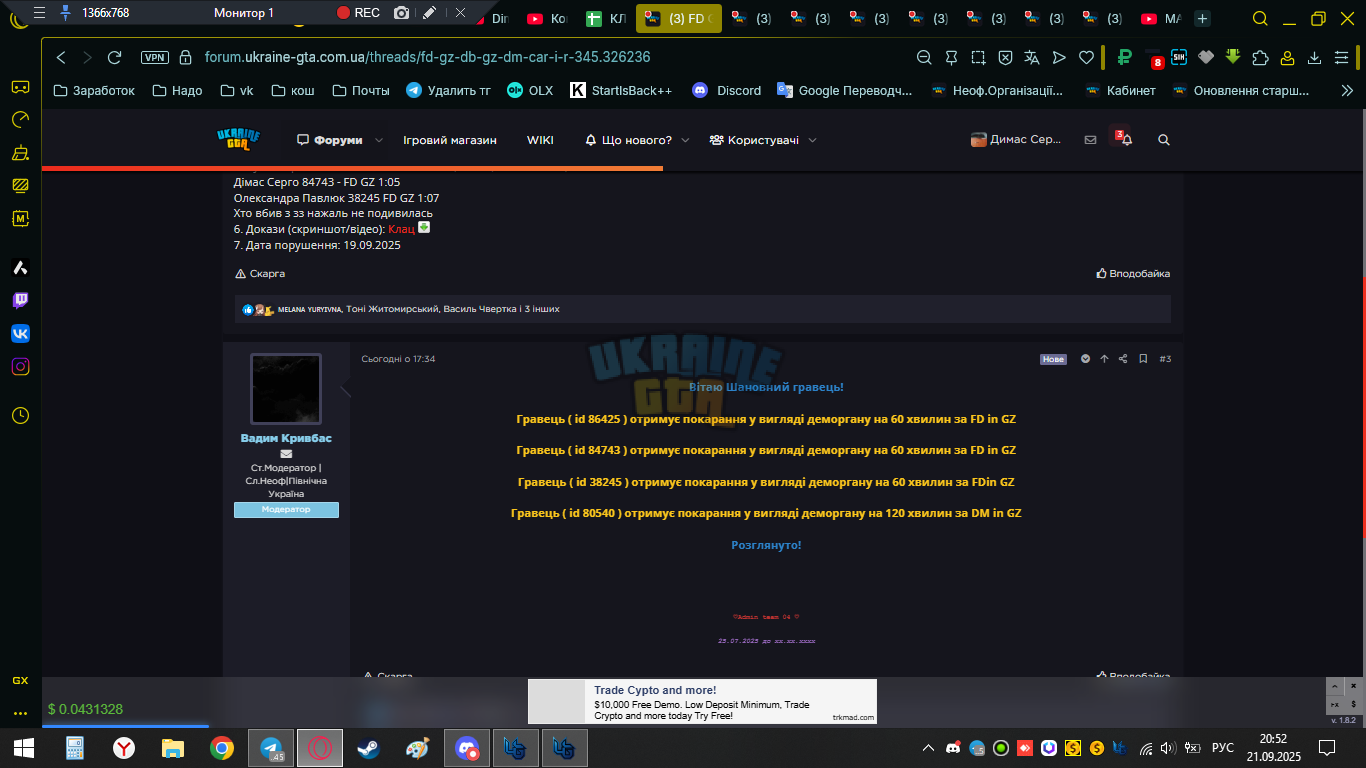Open the '#3' post permalink
Screen dimensions: 1366x768
point(1165,359)
